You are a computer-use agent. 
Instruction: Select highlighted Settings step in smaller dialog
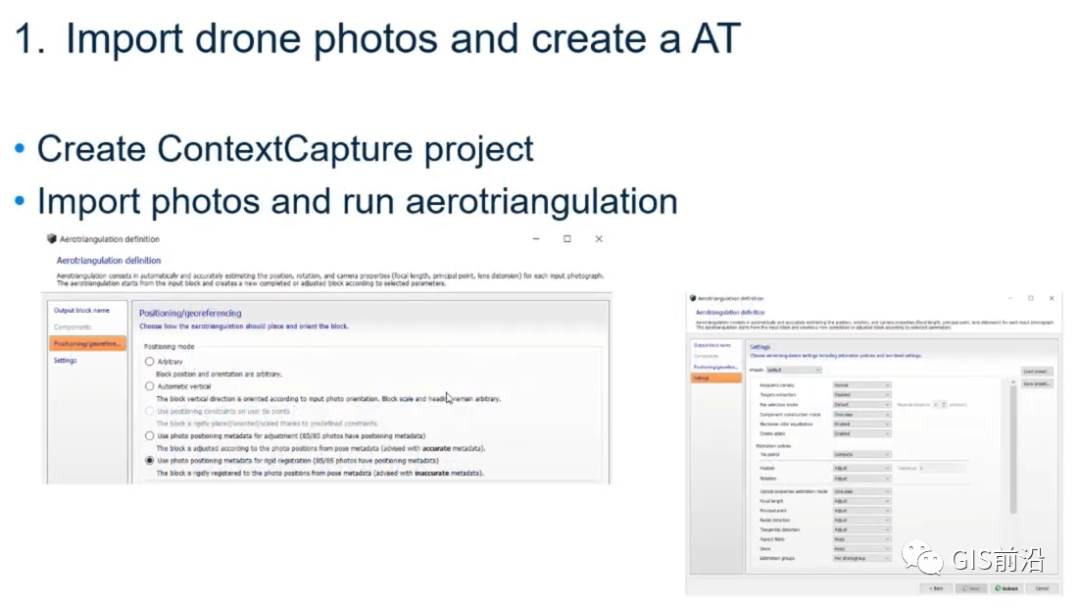point(716,378)
